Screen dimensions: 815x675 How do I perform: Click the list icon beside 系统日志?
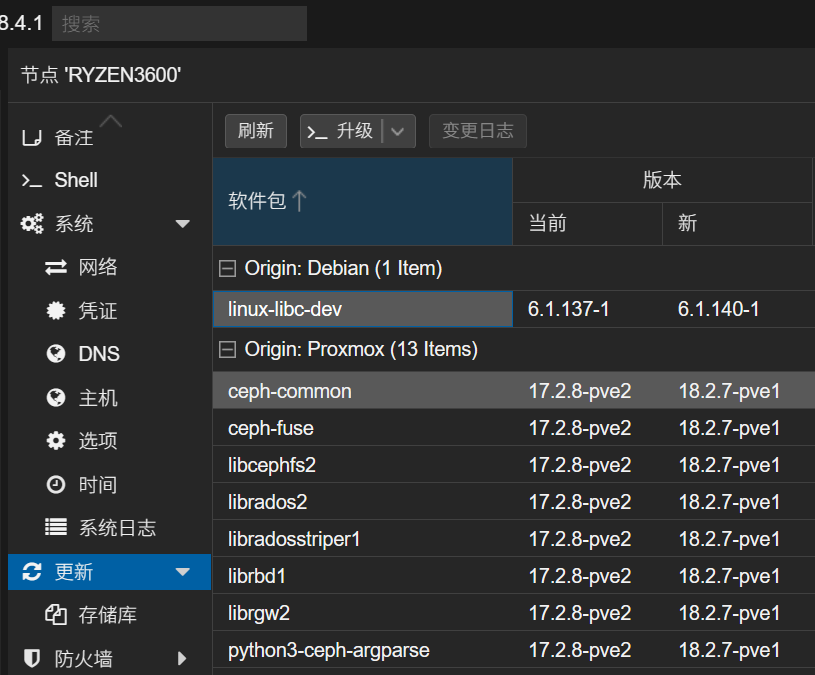(x=56, y=527)
